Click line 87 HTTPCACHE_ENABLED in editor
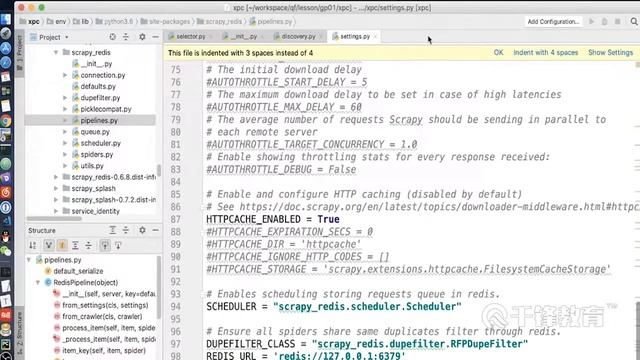Image resolution: width=640 pixels, height=360 pixels. tap(273, 219)
